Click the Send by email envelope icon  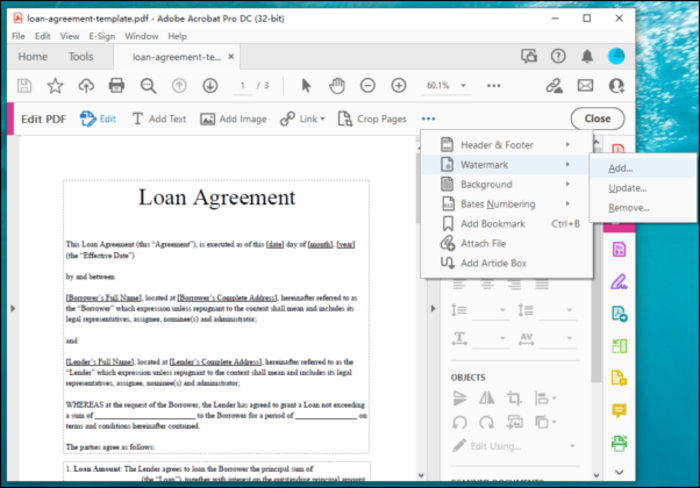point(585,86)
